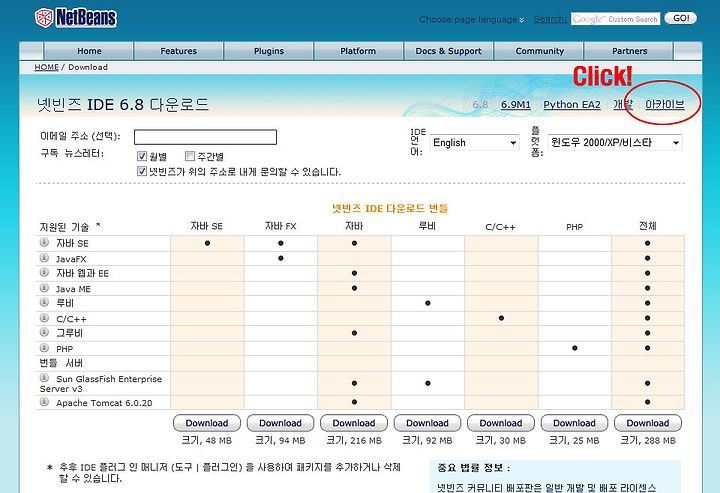The width and height of the screenshot is (720, 493).
Task: Click the 6.8 version text
Action: click(x=480, y=105)
